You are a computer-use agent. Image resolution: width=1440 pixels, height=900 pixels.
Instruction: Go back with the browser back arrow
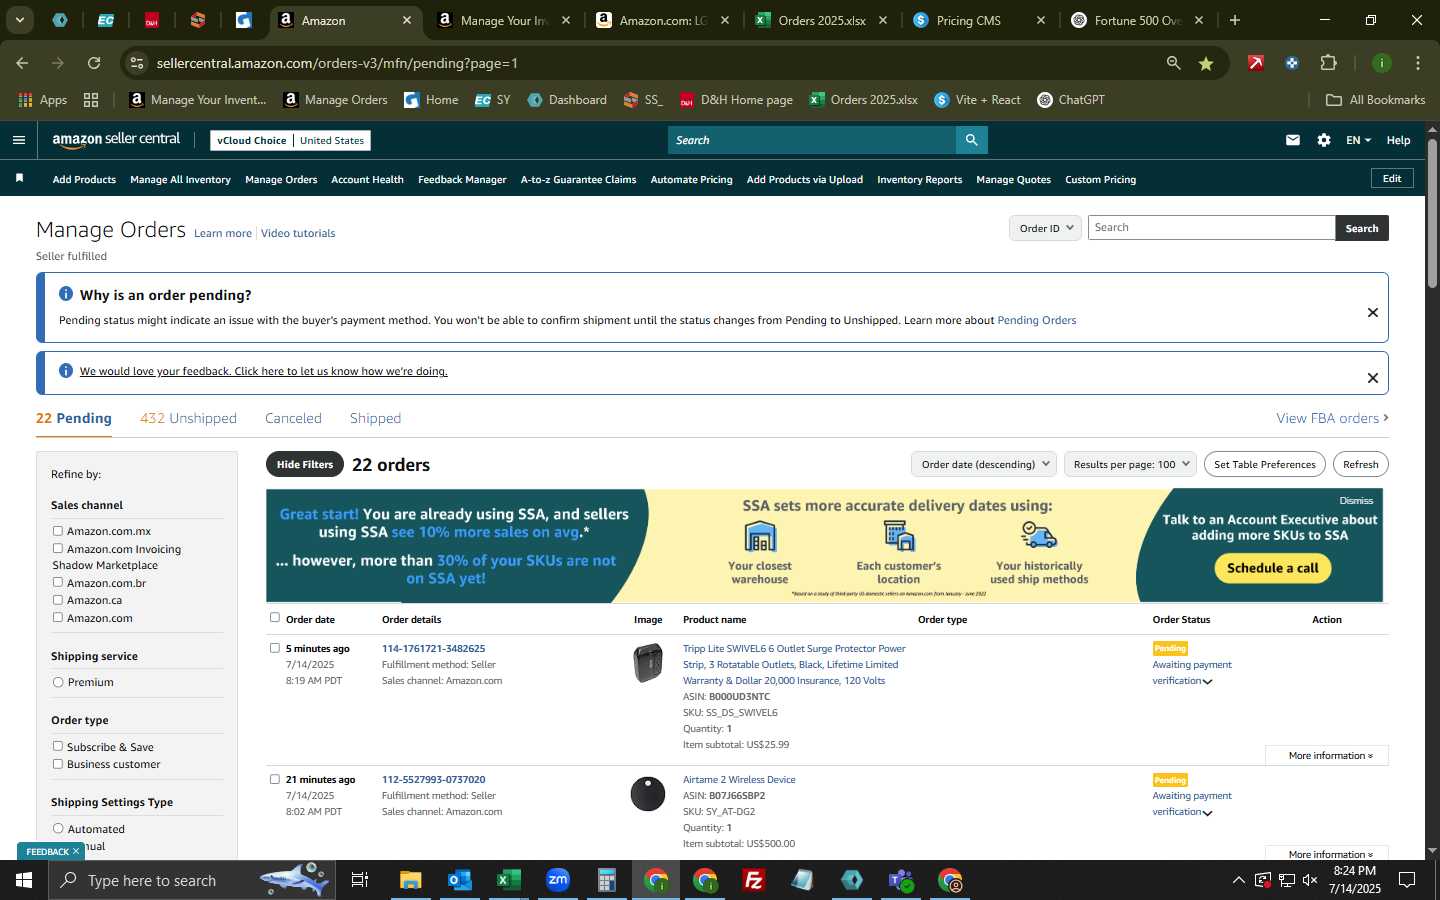pos(22,63)
